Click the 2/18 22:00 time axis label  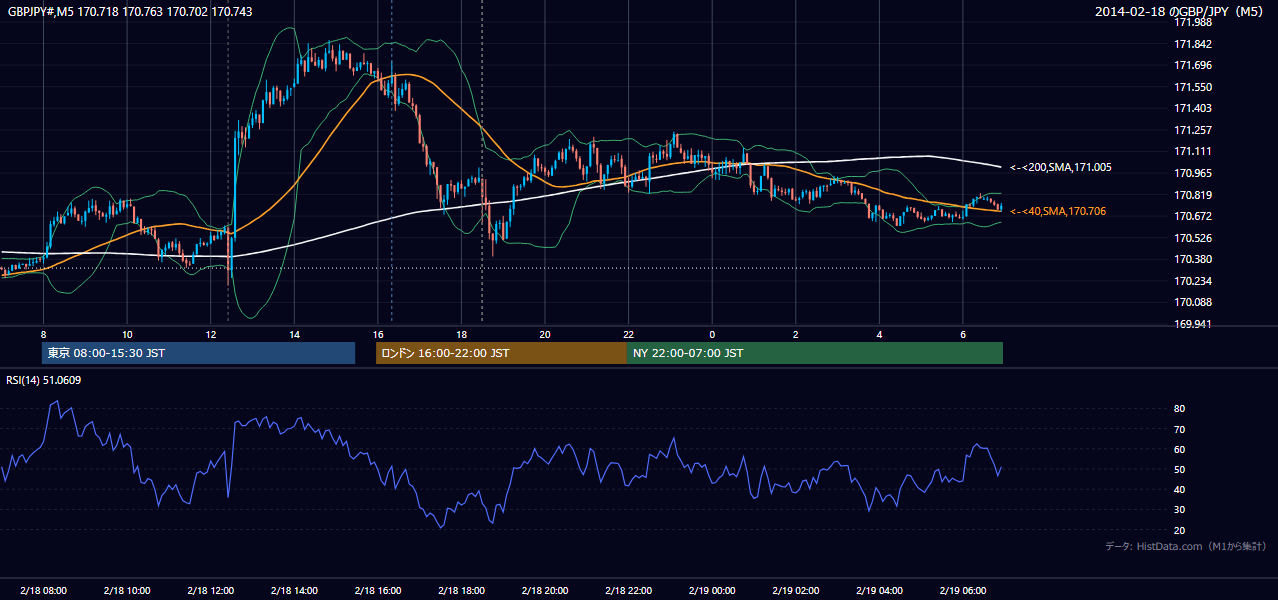pos(628,591)
